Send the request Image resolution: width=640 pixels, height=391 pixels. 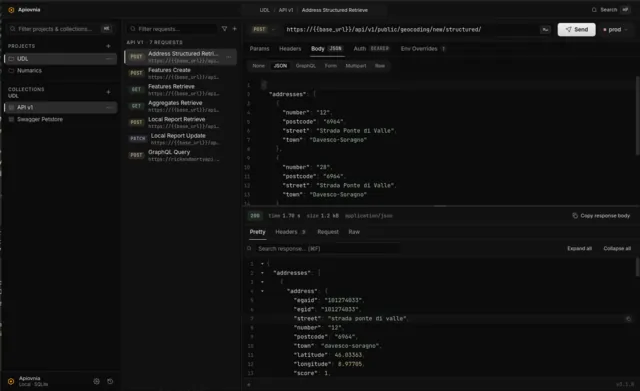pyautogui.click(x=576, y=29)
